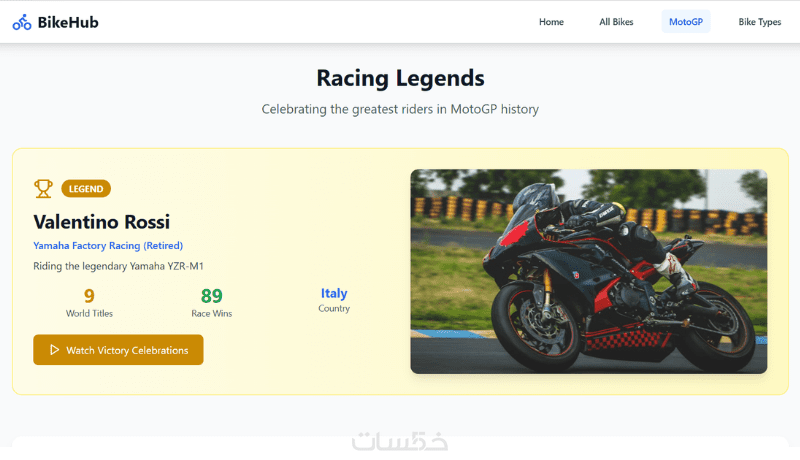
Task: Open the Home nav link
Action: pyautogui.click(x=551, y=22)
